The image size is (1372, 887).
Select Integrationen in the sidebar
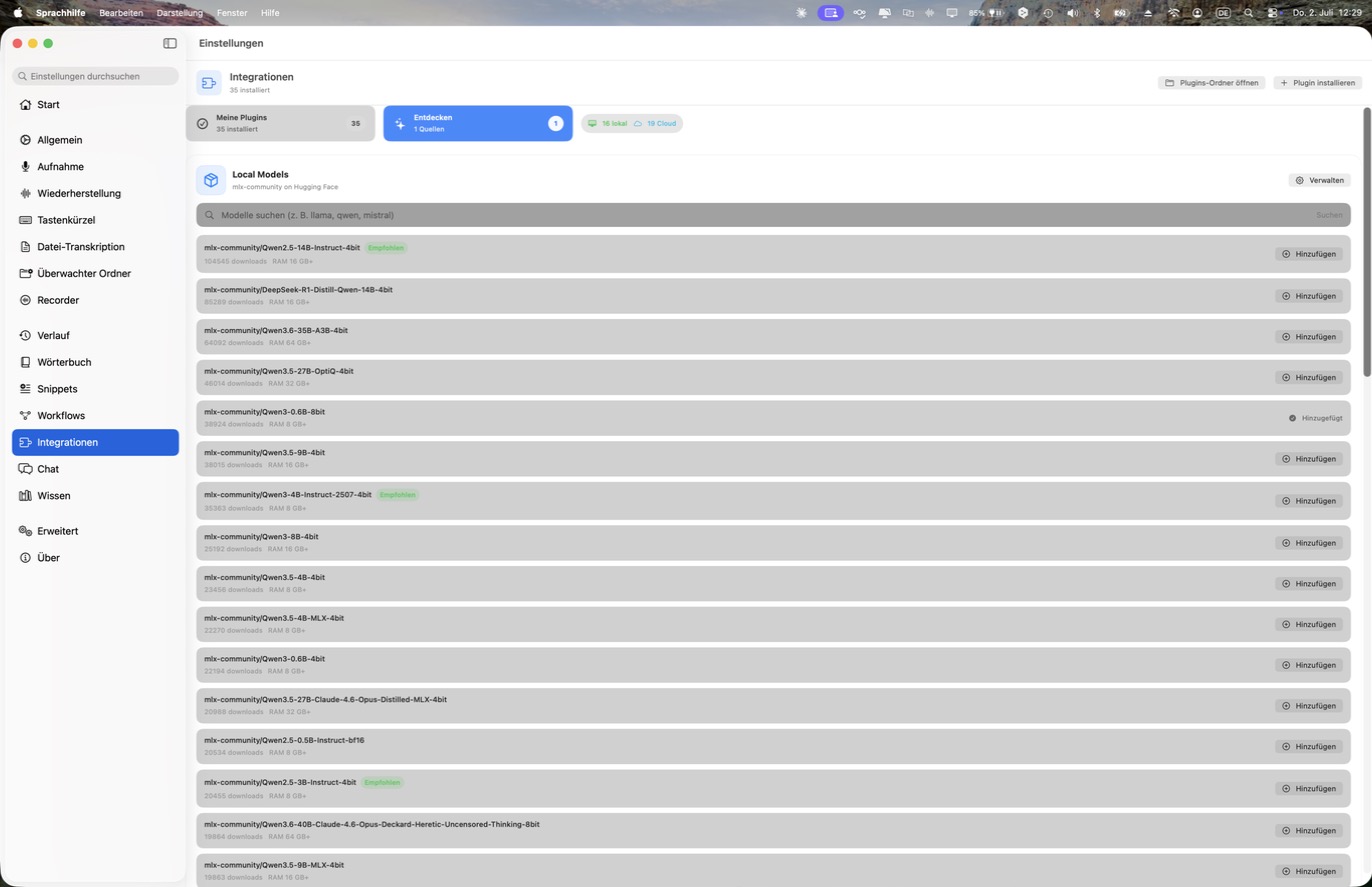[x=95, y=442]
